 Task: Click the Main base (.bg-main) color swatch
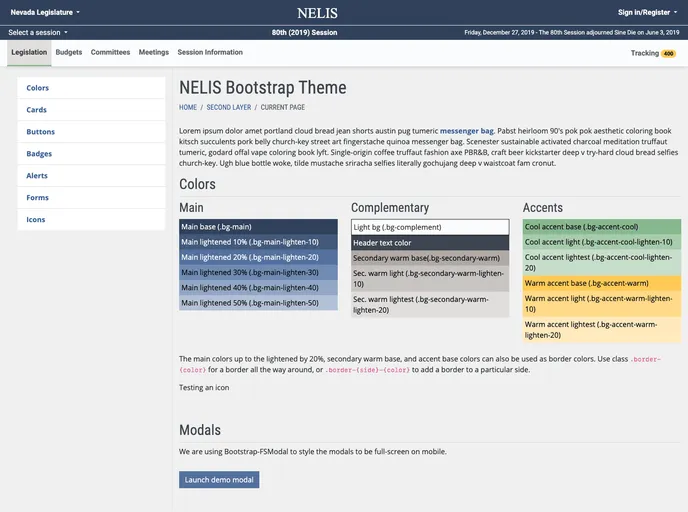(x=244, y=227)
